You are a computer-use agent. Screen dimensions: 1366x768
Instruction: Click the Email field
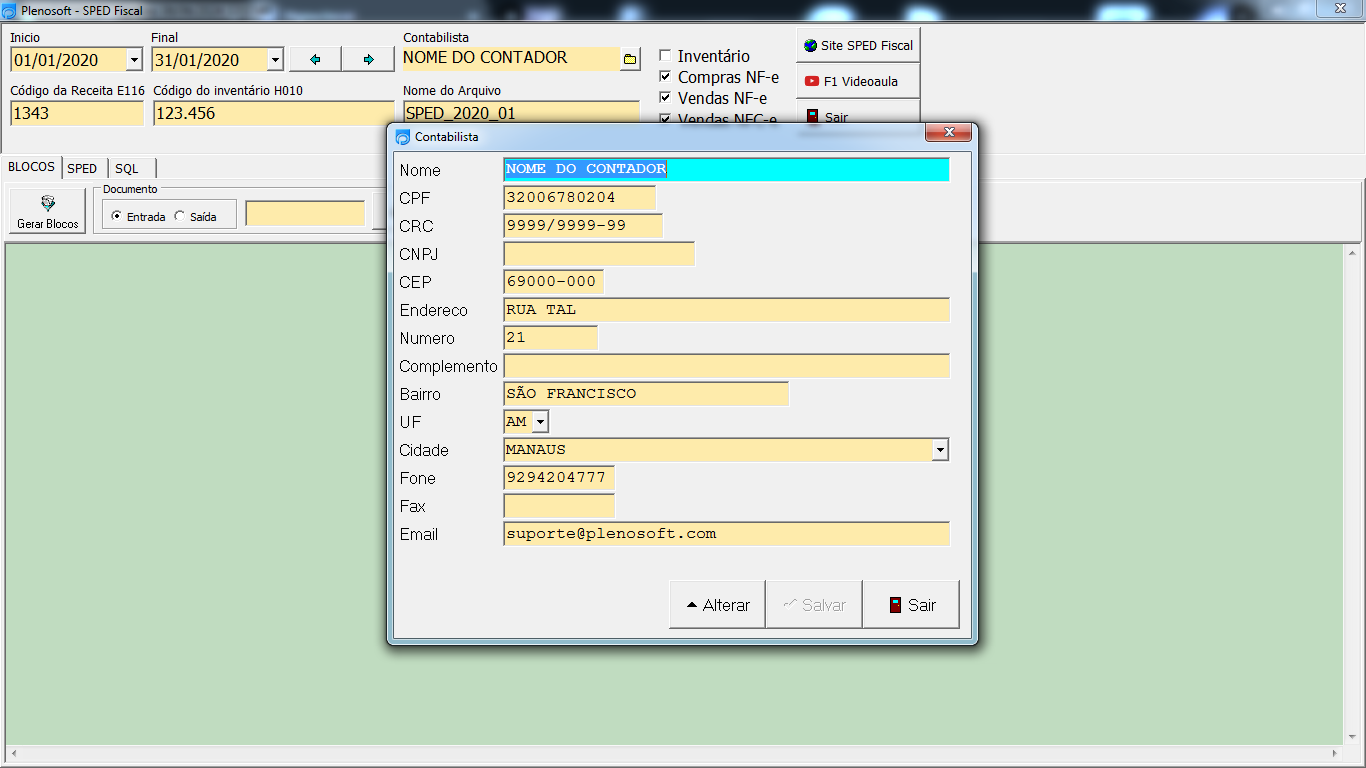click(x=727, y=534)
